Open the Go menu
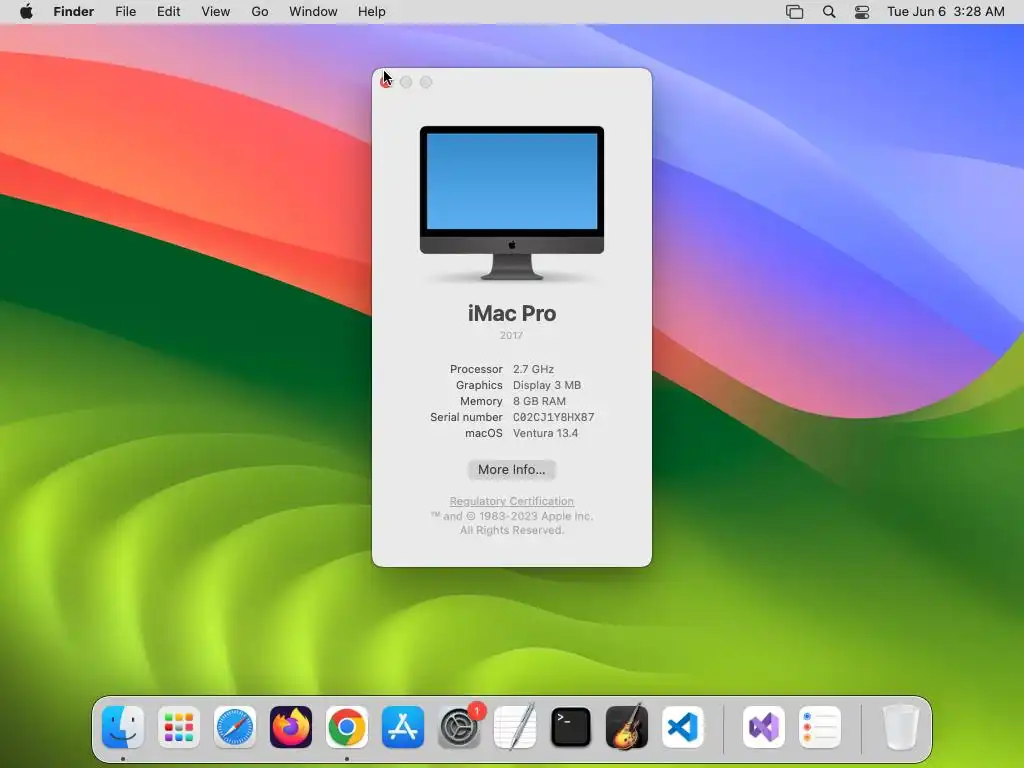Viewport: 1024px width, 768px height. click(260, 12)
